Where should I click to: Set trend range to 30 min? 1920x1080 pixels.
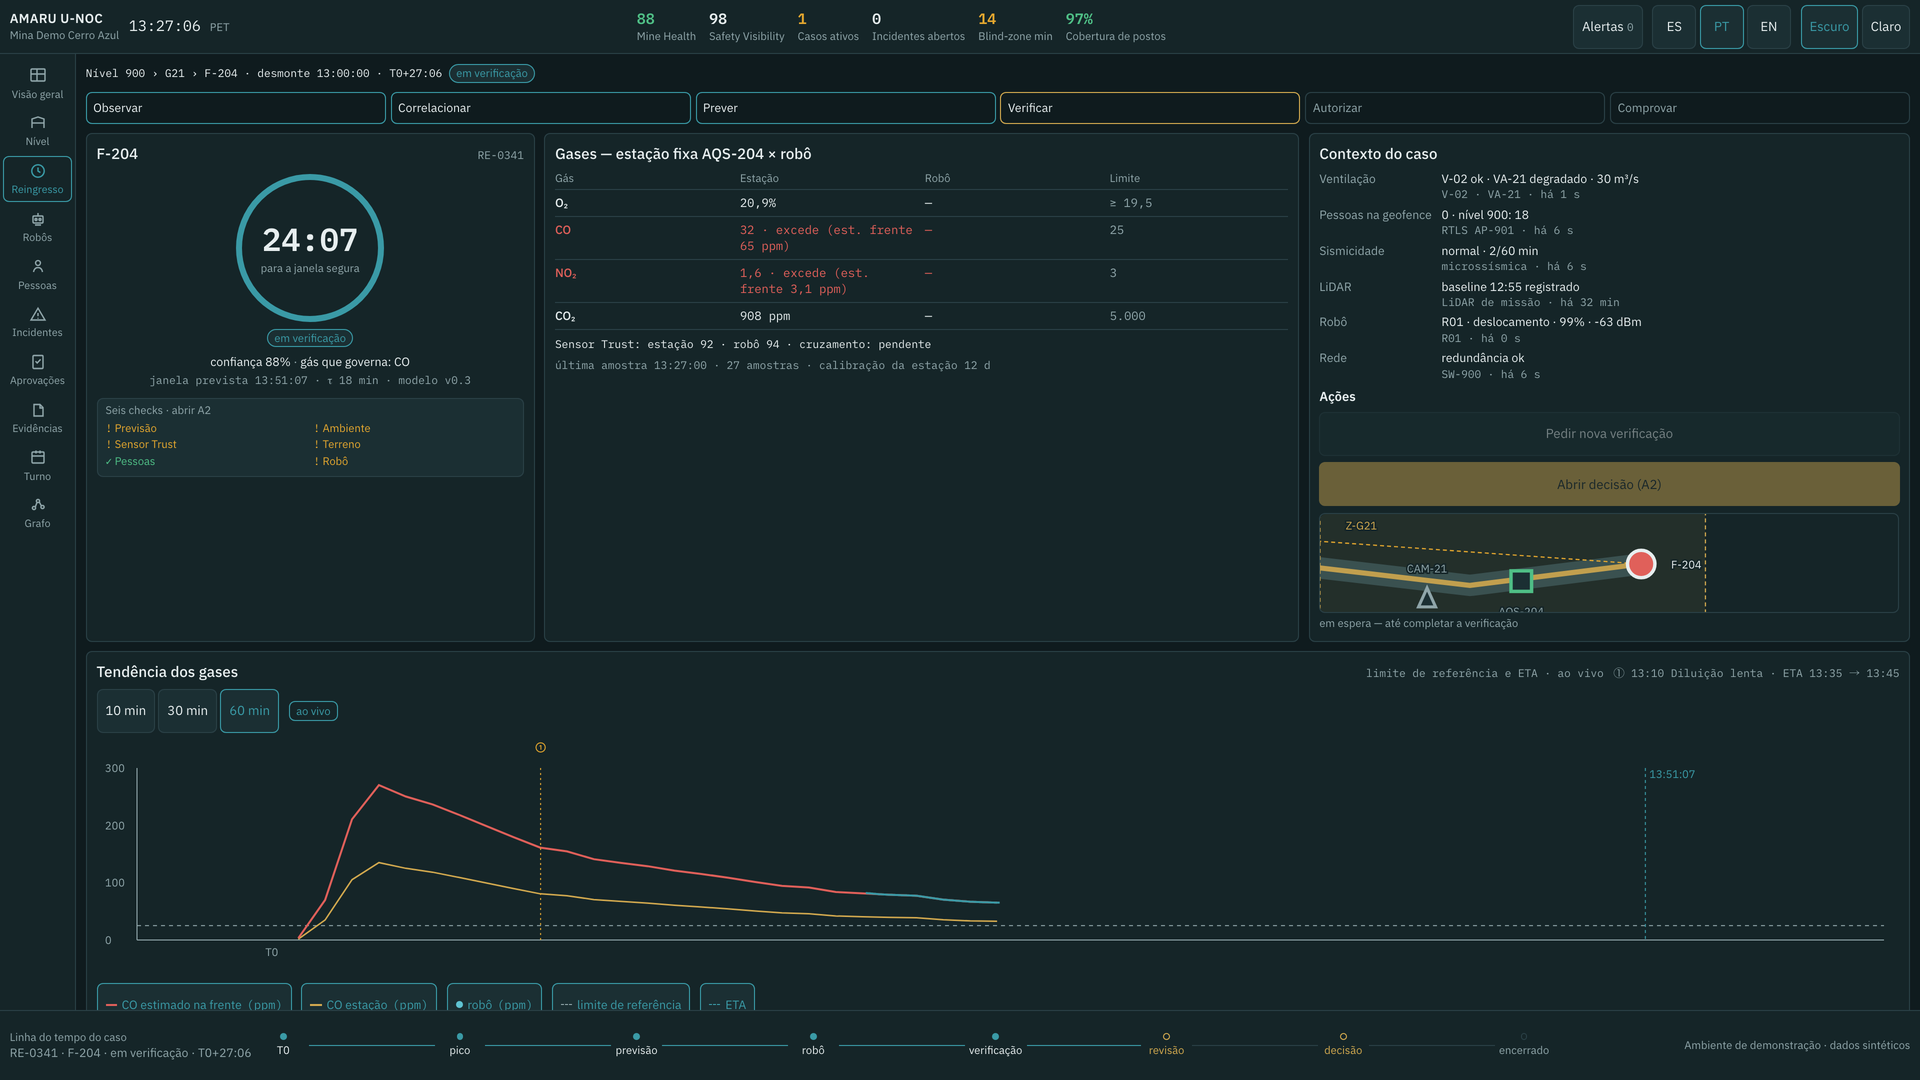[x=187, y=711]
